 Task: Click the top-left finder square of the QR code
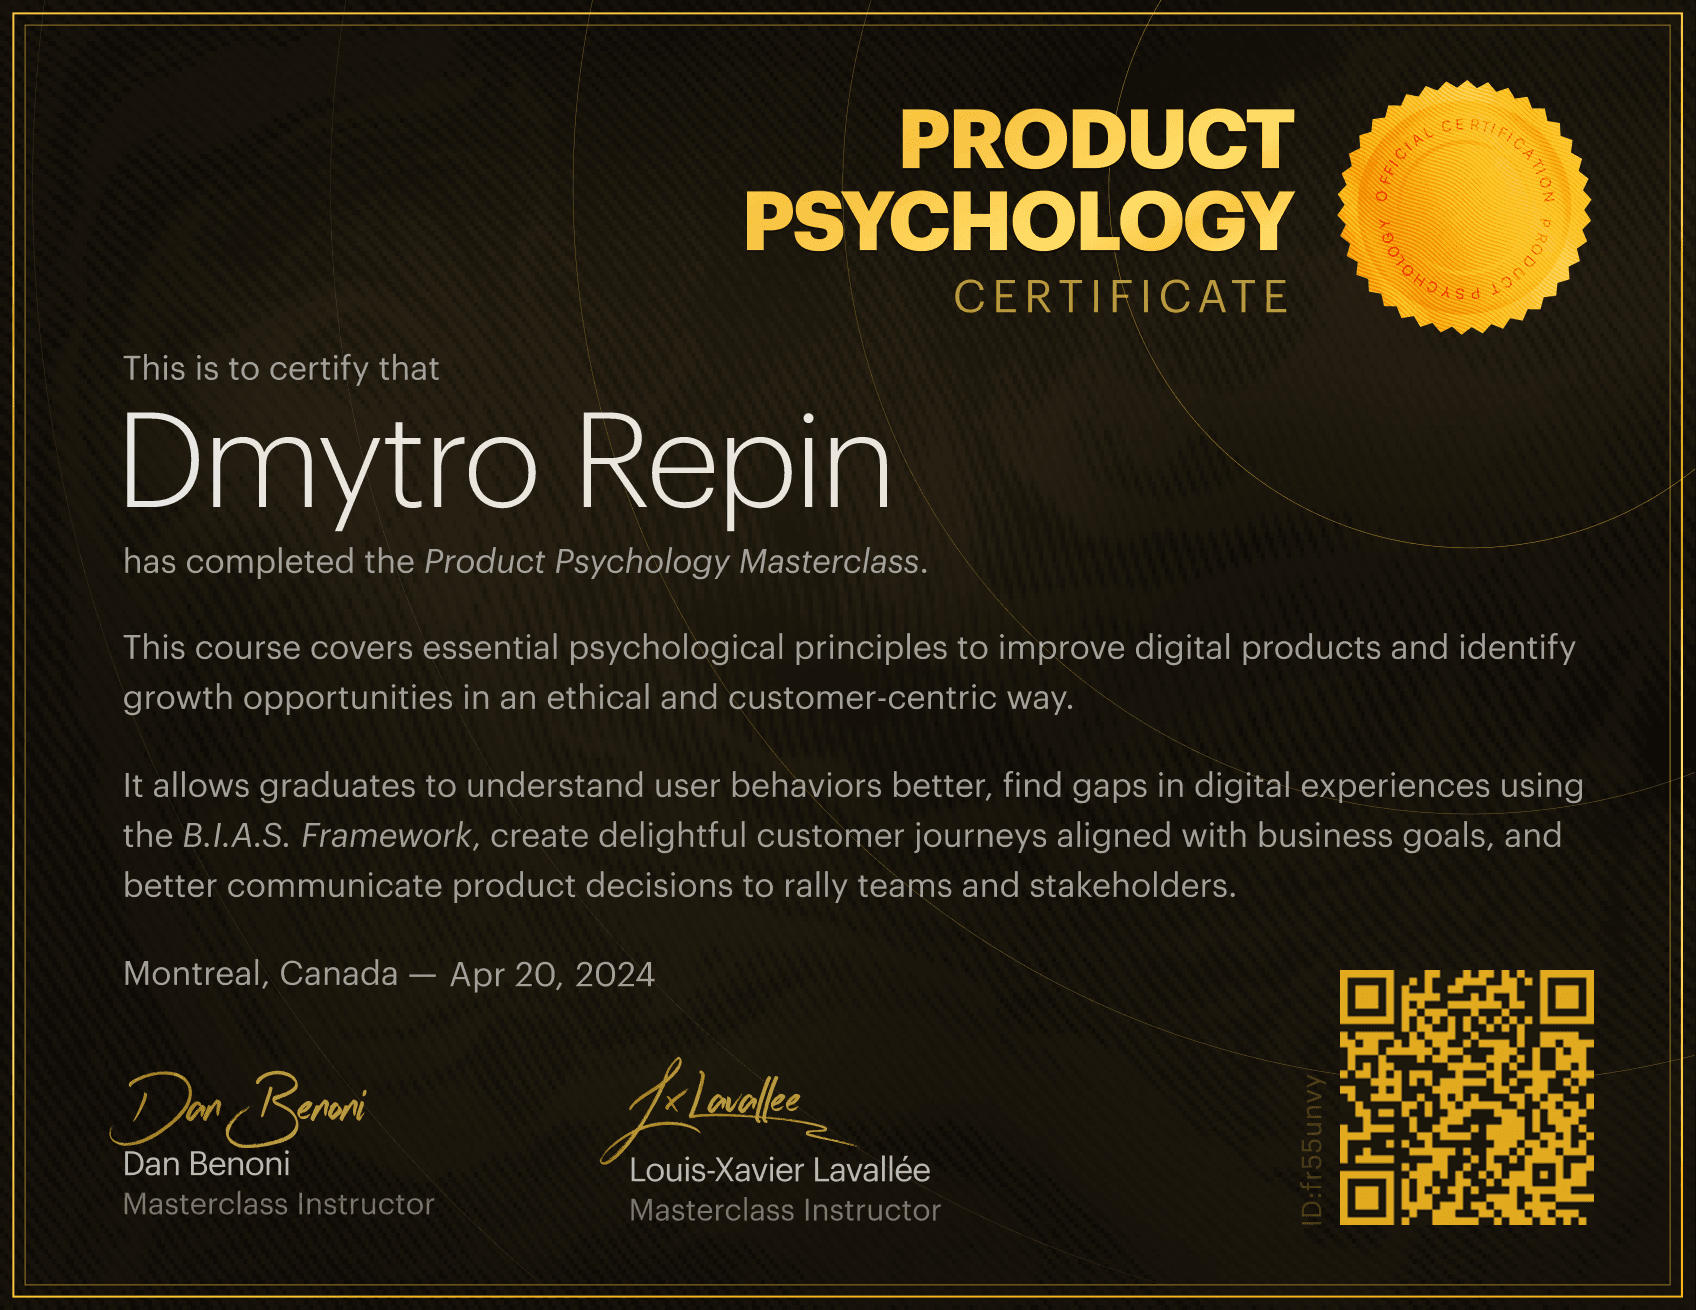pos(1366,997)
